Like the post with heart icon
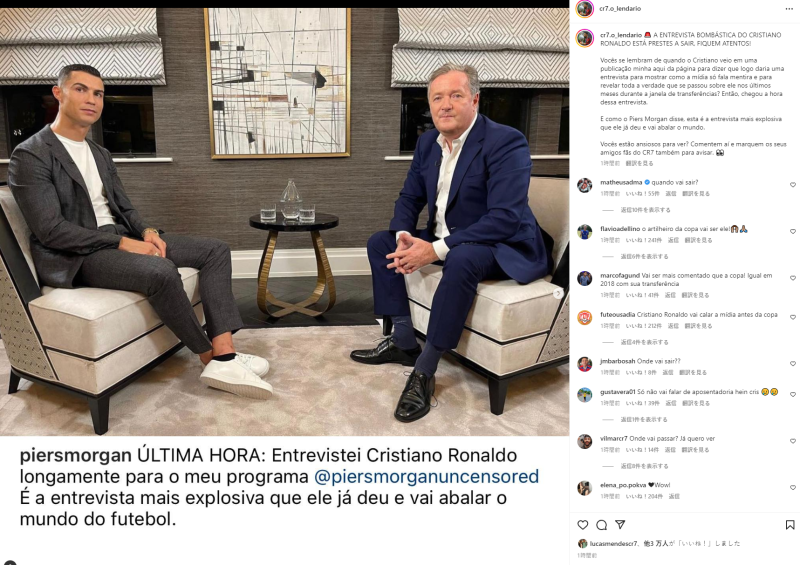This screenshot has height=565, width=800. (583, 525)
